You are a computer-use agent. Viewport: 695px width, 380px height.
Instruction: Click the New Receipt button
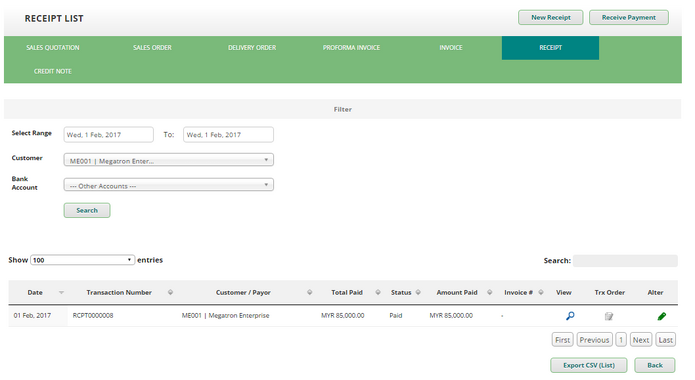pos(551,17)
